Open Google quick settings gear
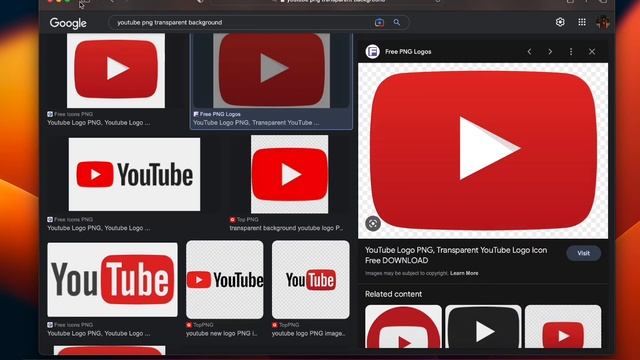This screenshot has width=640, height=360. (560, 22)
